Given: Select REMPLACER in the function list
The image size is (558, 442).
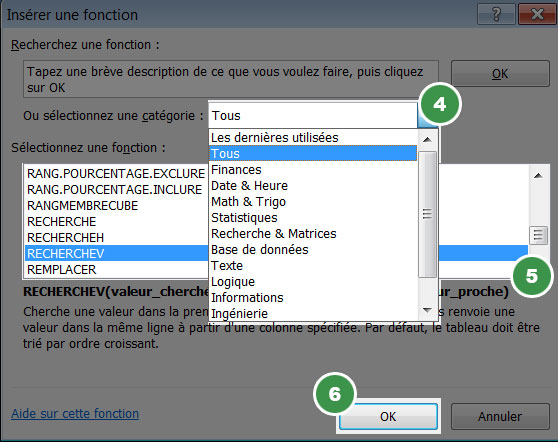Looking at the screenshot, I should [x=116, y=269].
